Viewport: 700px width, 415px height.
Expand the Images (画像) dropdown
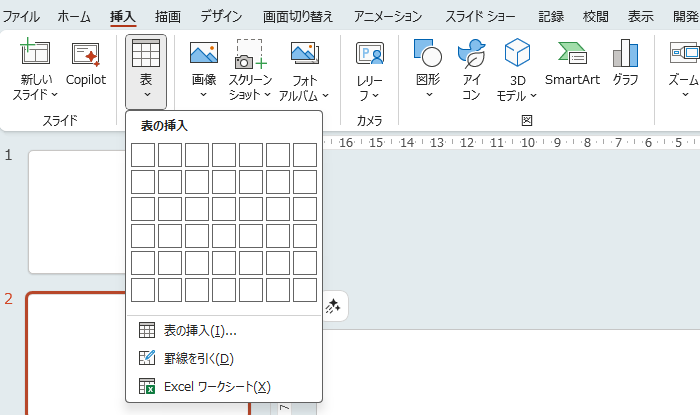tap(203, 96)
